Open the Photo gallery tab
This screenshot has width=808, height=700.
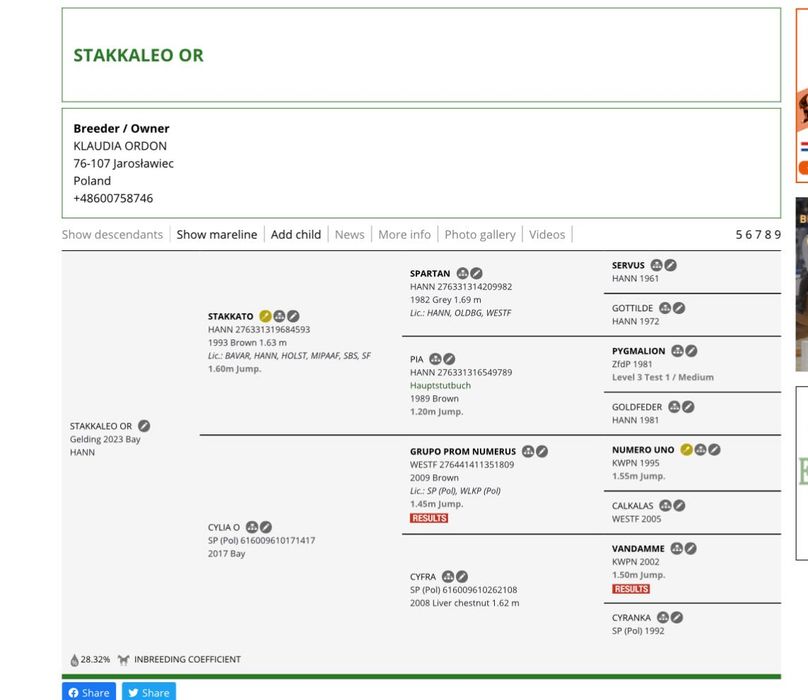click(480, 235)
